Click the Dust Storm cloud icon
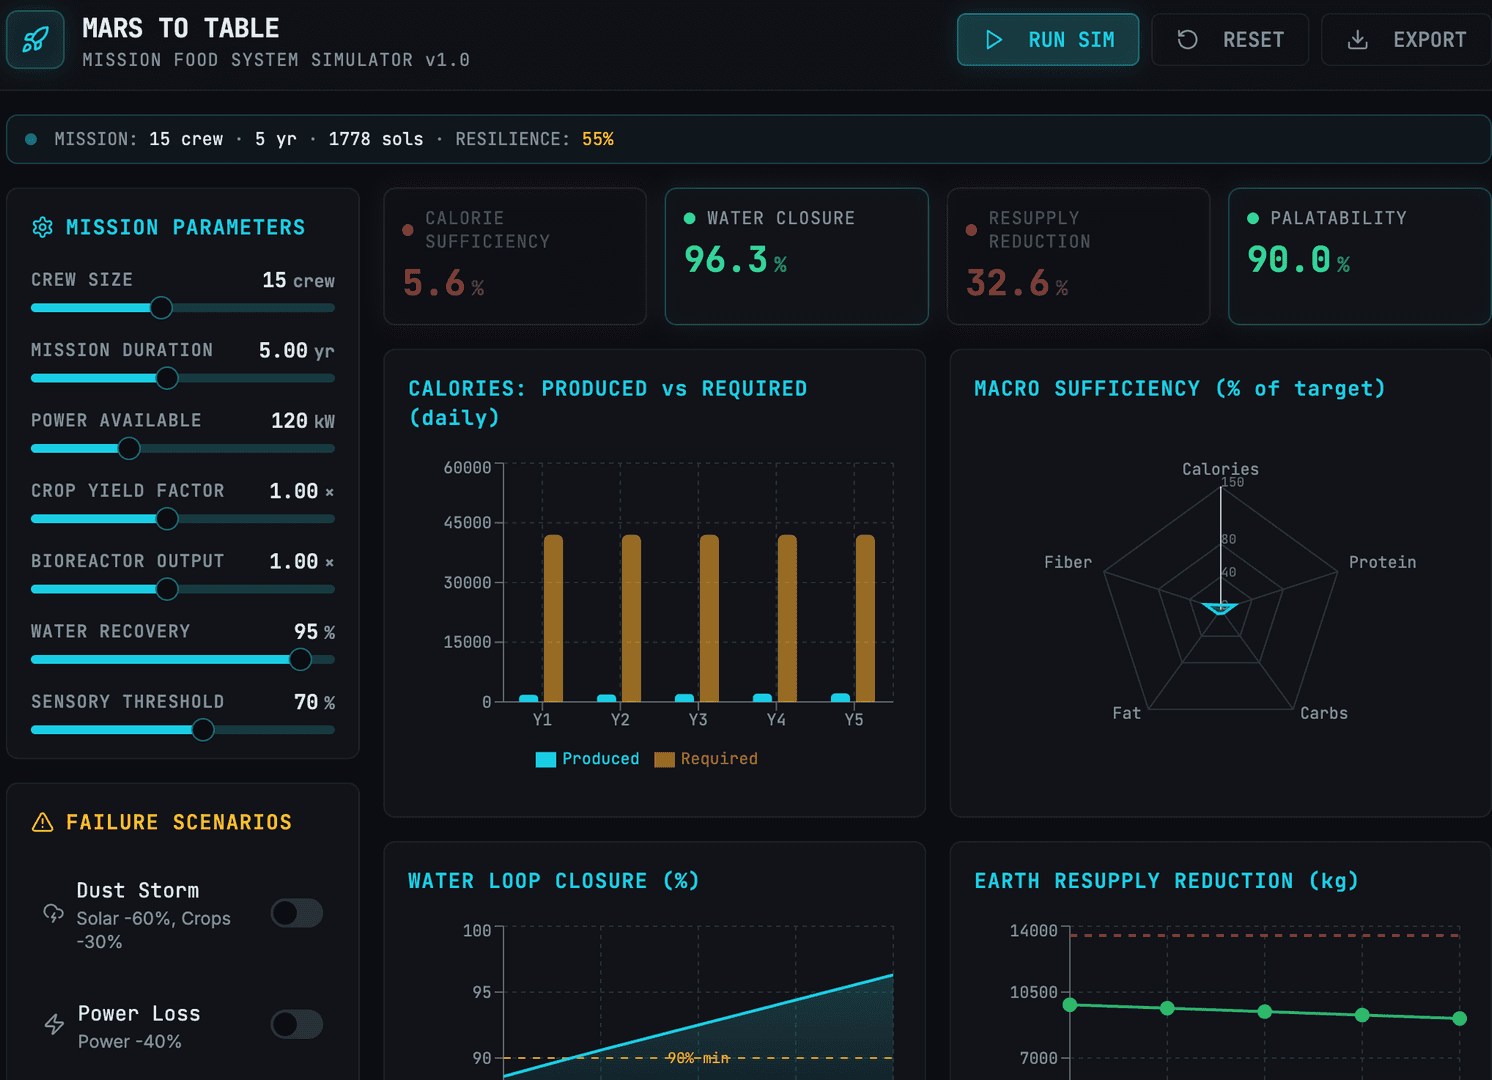Screen dimensions: 1492x1080 pos(53,913)
